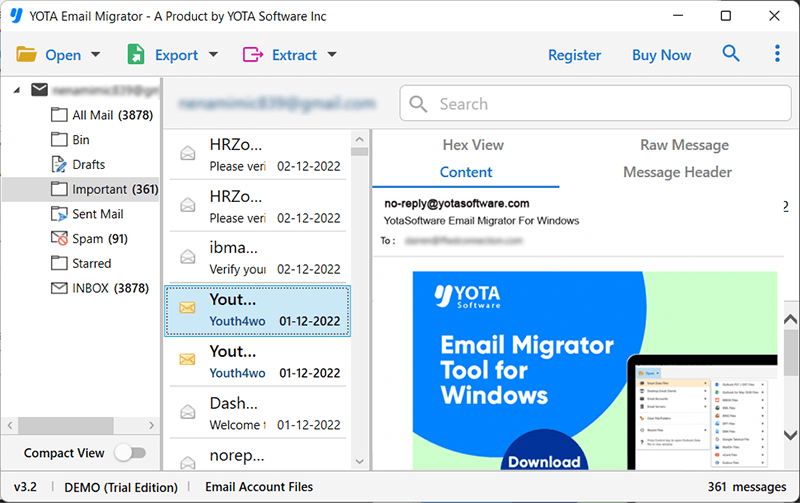The height and width of the screenshot is (503, 800).
Task: Switch to the Raw Message tab
Action: (x=684, y=145)
